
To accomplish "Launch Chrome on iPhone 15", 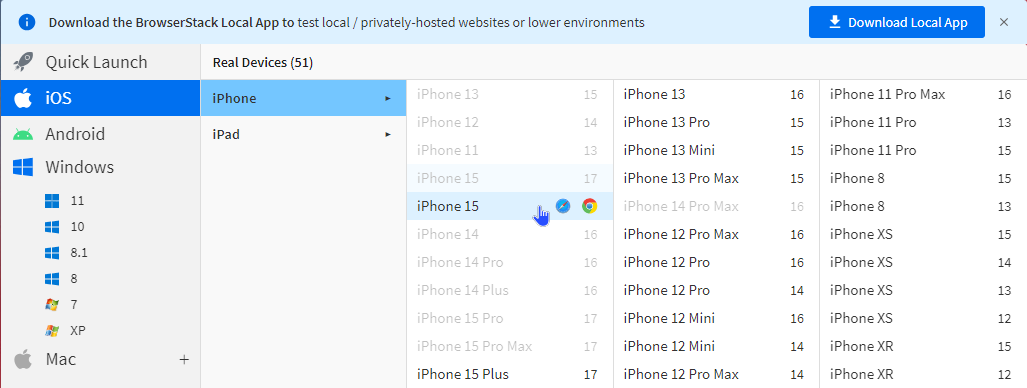I will (589, 206).
